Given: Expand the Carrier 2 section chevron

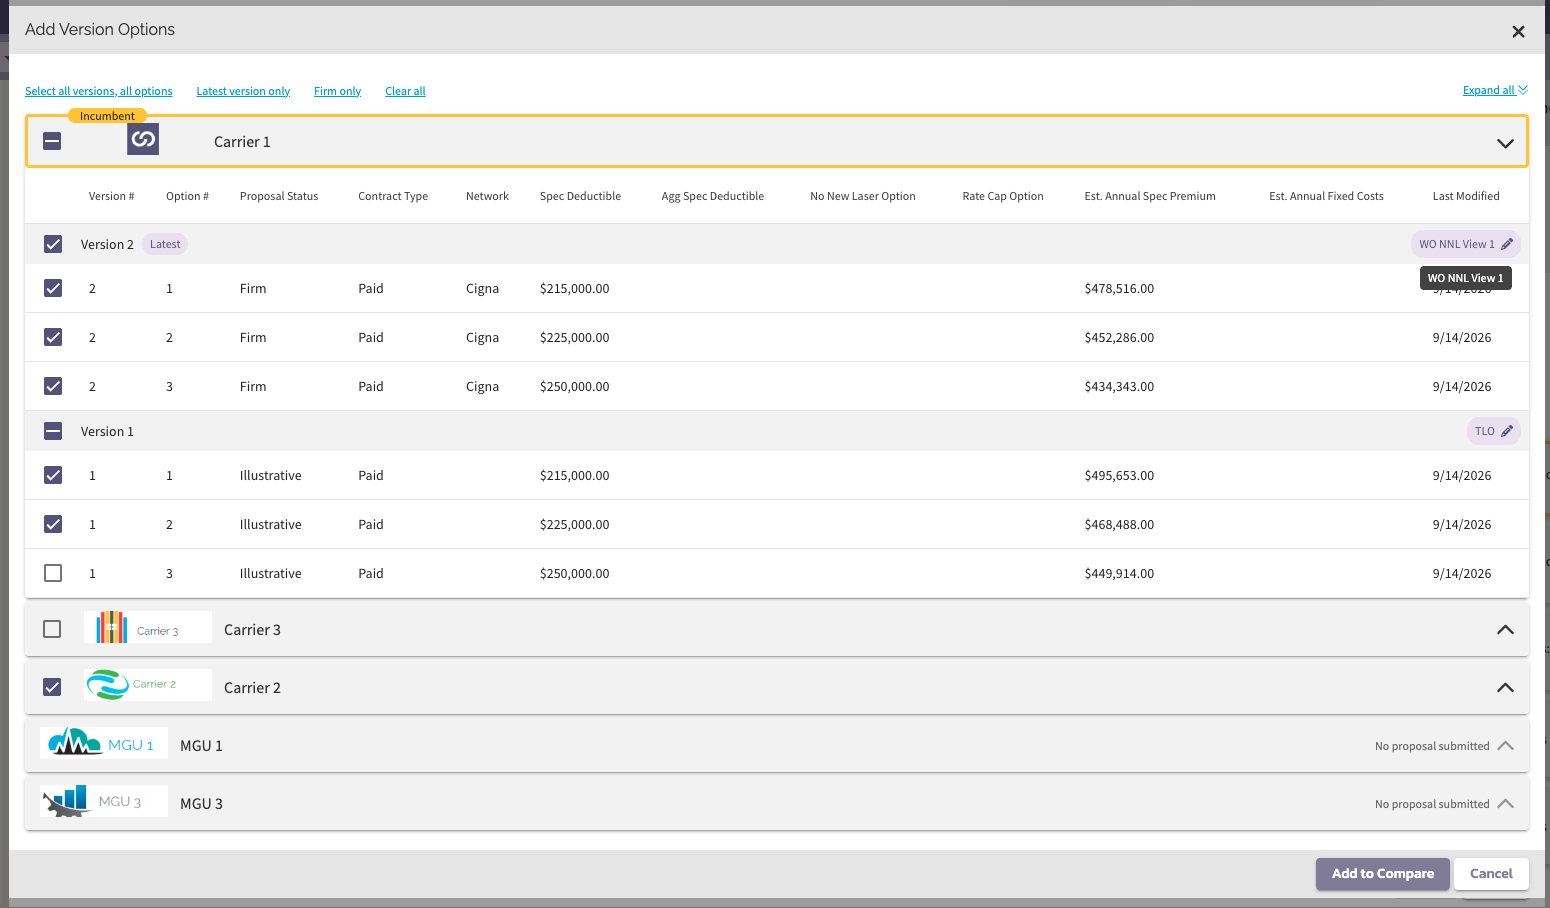Looking at the screenshot, I should (x=1505, y=687).
